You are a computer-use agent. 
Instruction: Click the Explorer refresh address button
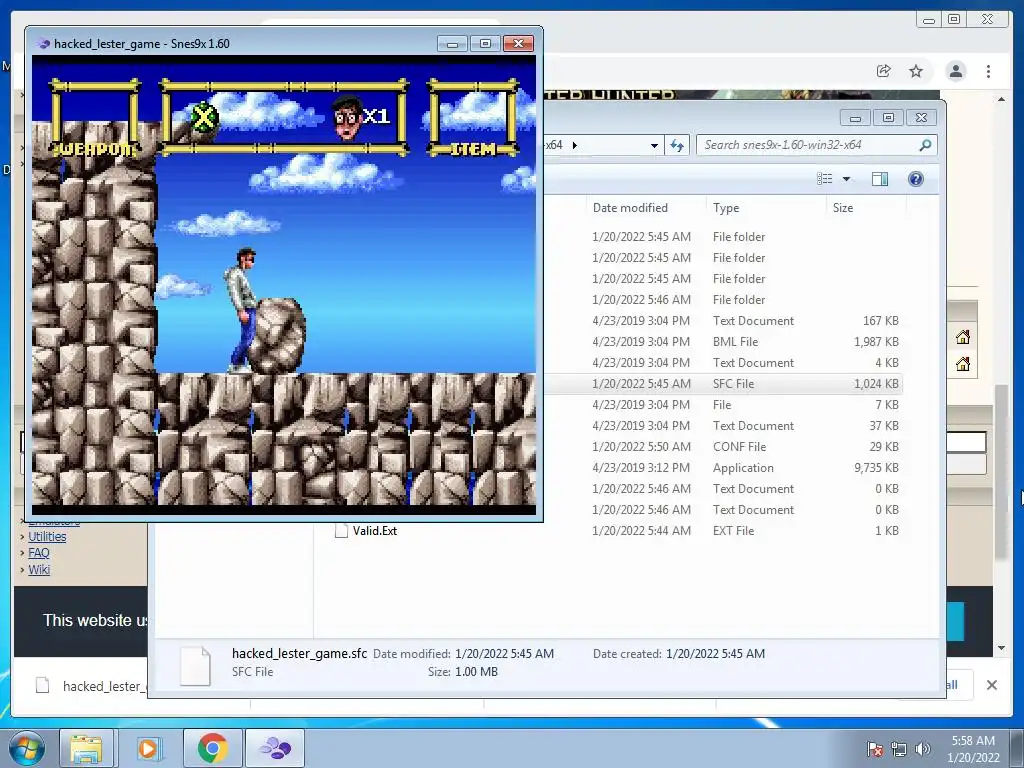pos(677,145)
